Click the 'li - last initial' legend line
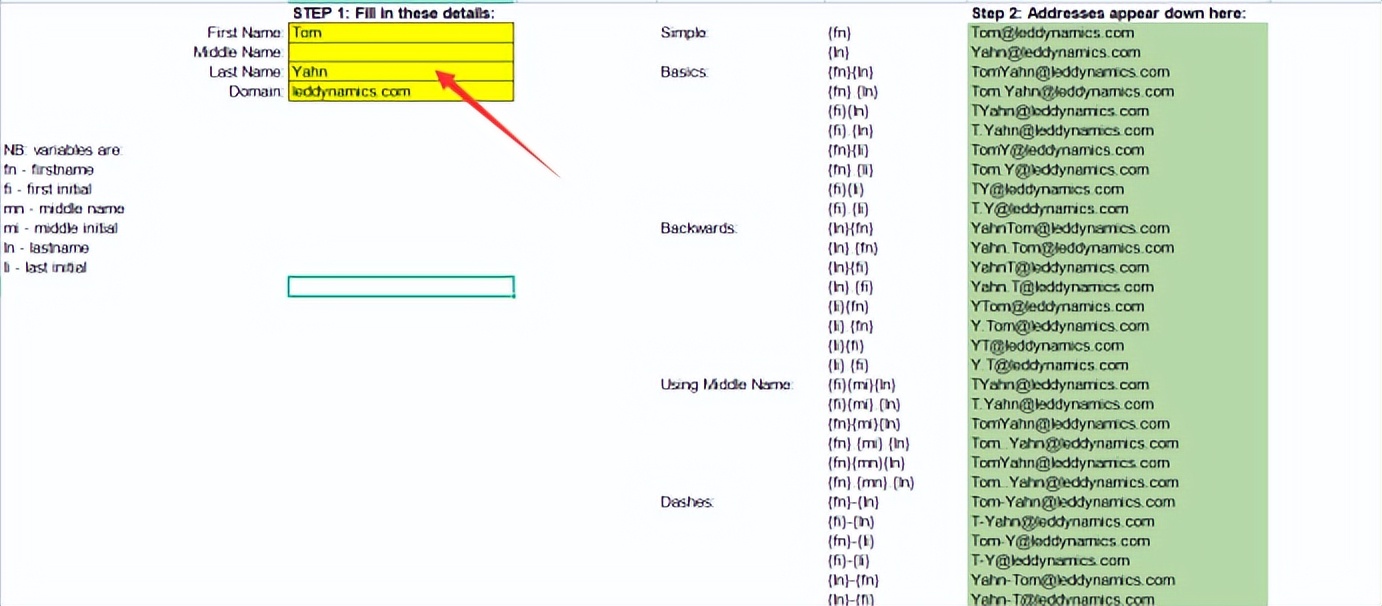 (45, 267)
